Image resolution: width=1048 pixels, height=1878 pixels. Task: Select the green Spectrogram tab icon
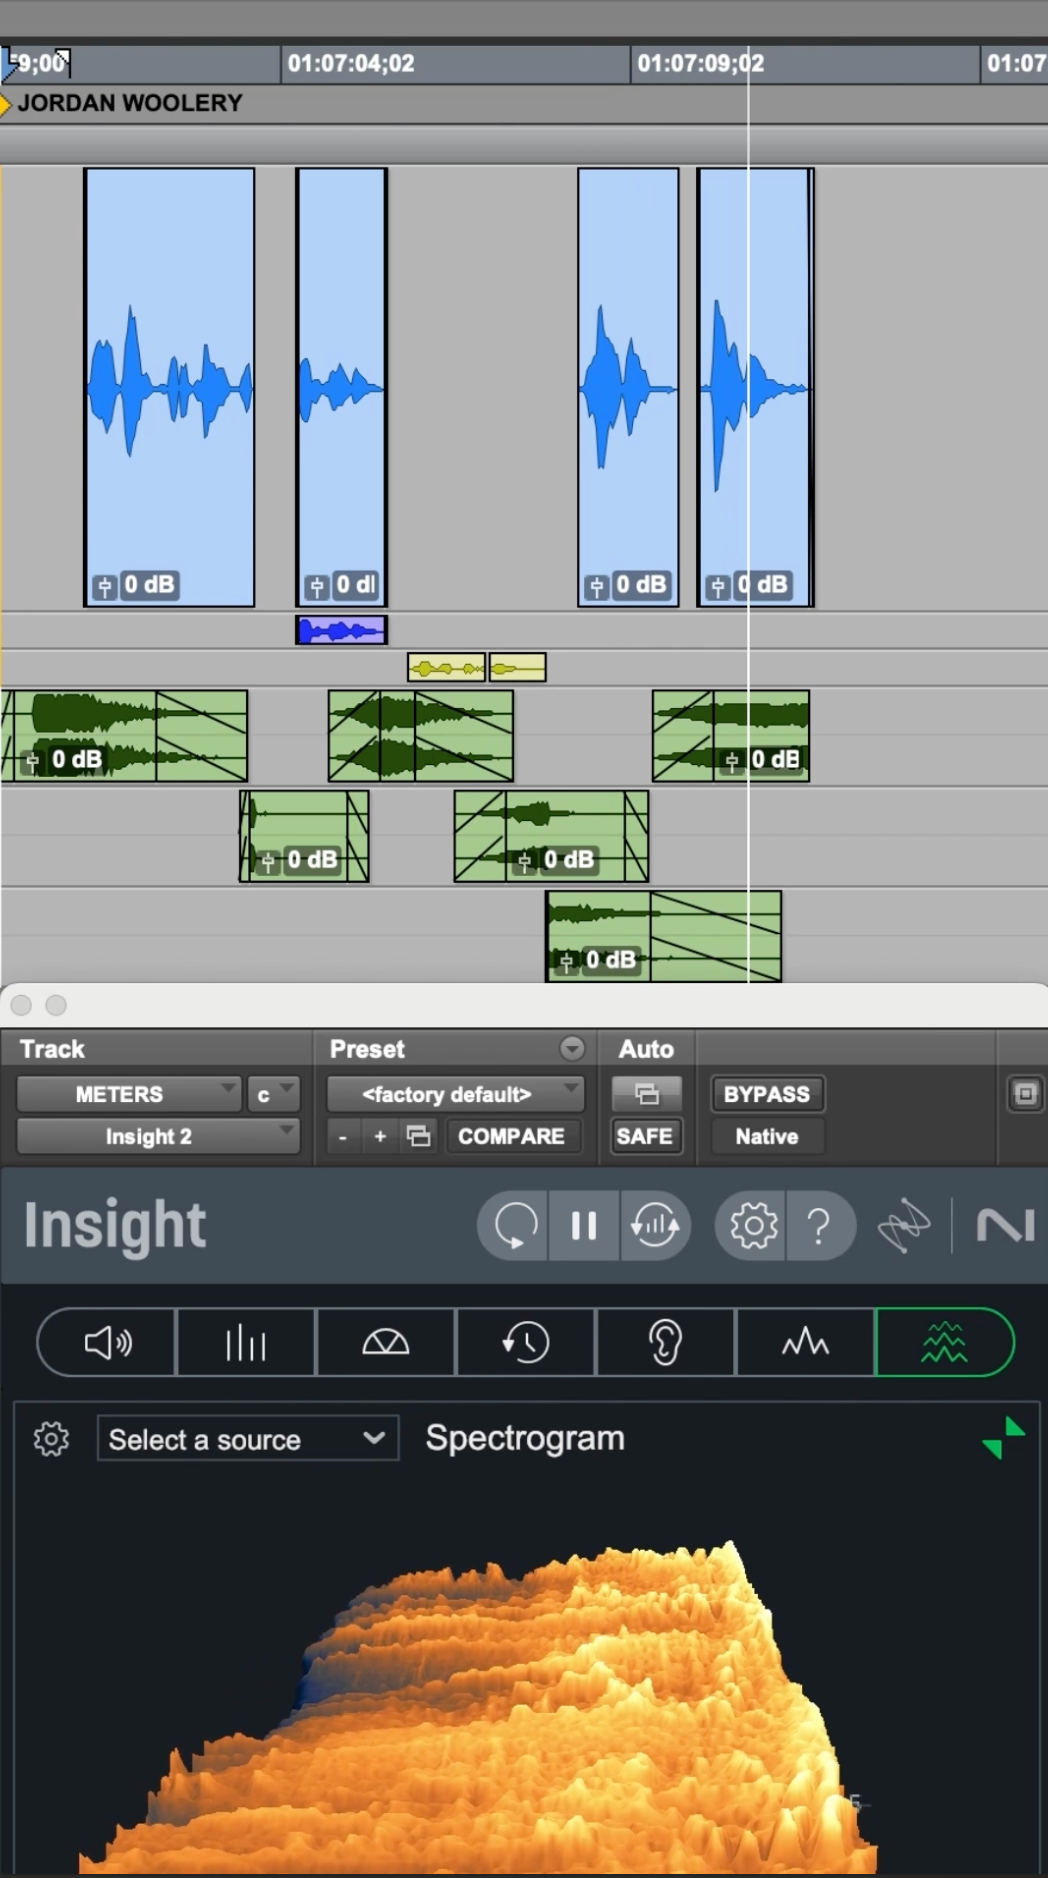(x=944, y=1342)
